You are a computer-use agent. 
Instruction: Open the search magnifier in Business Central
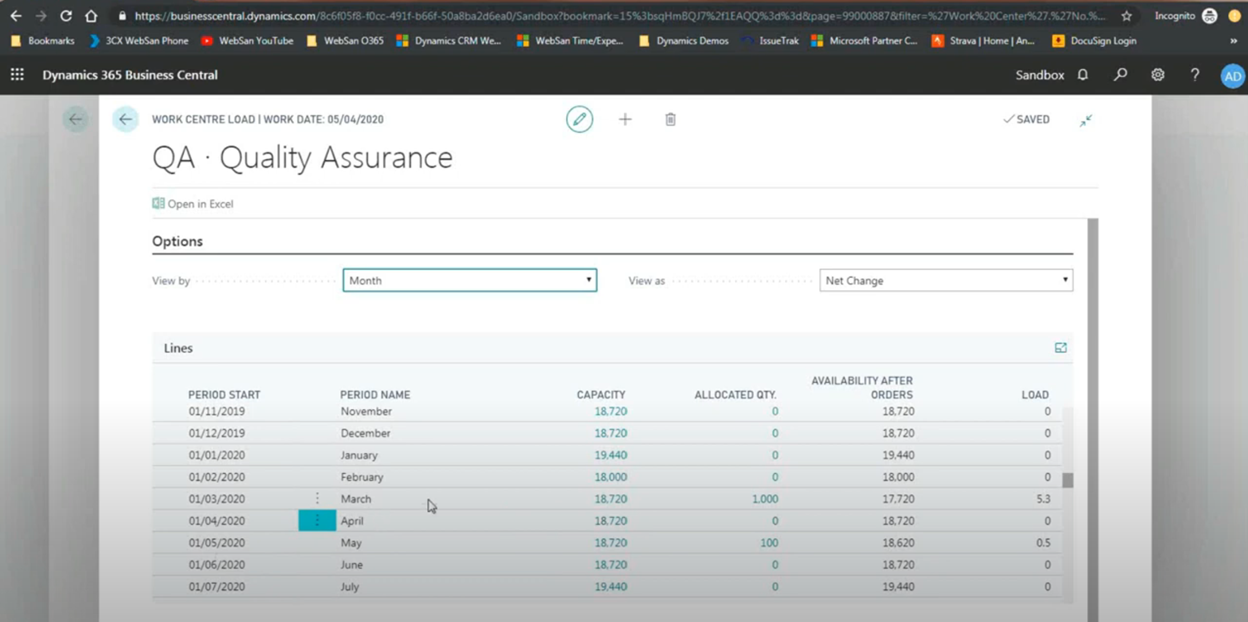point(1121,75)
